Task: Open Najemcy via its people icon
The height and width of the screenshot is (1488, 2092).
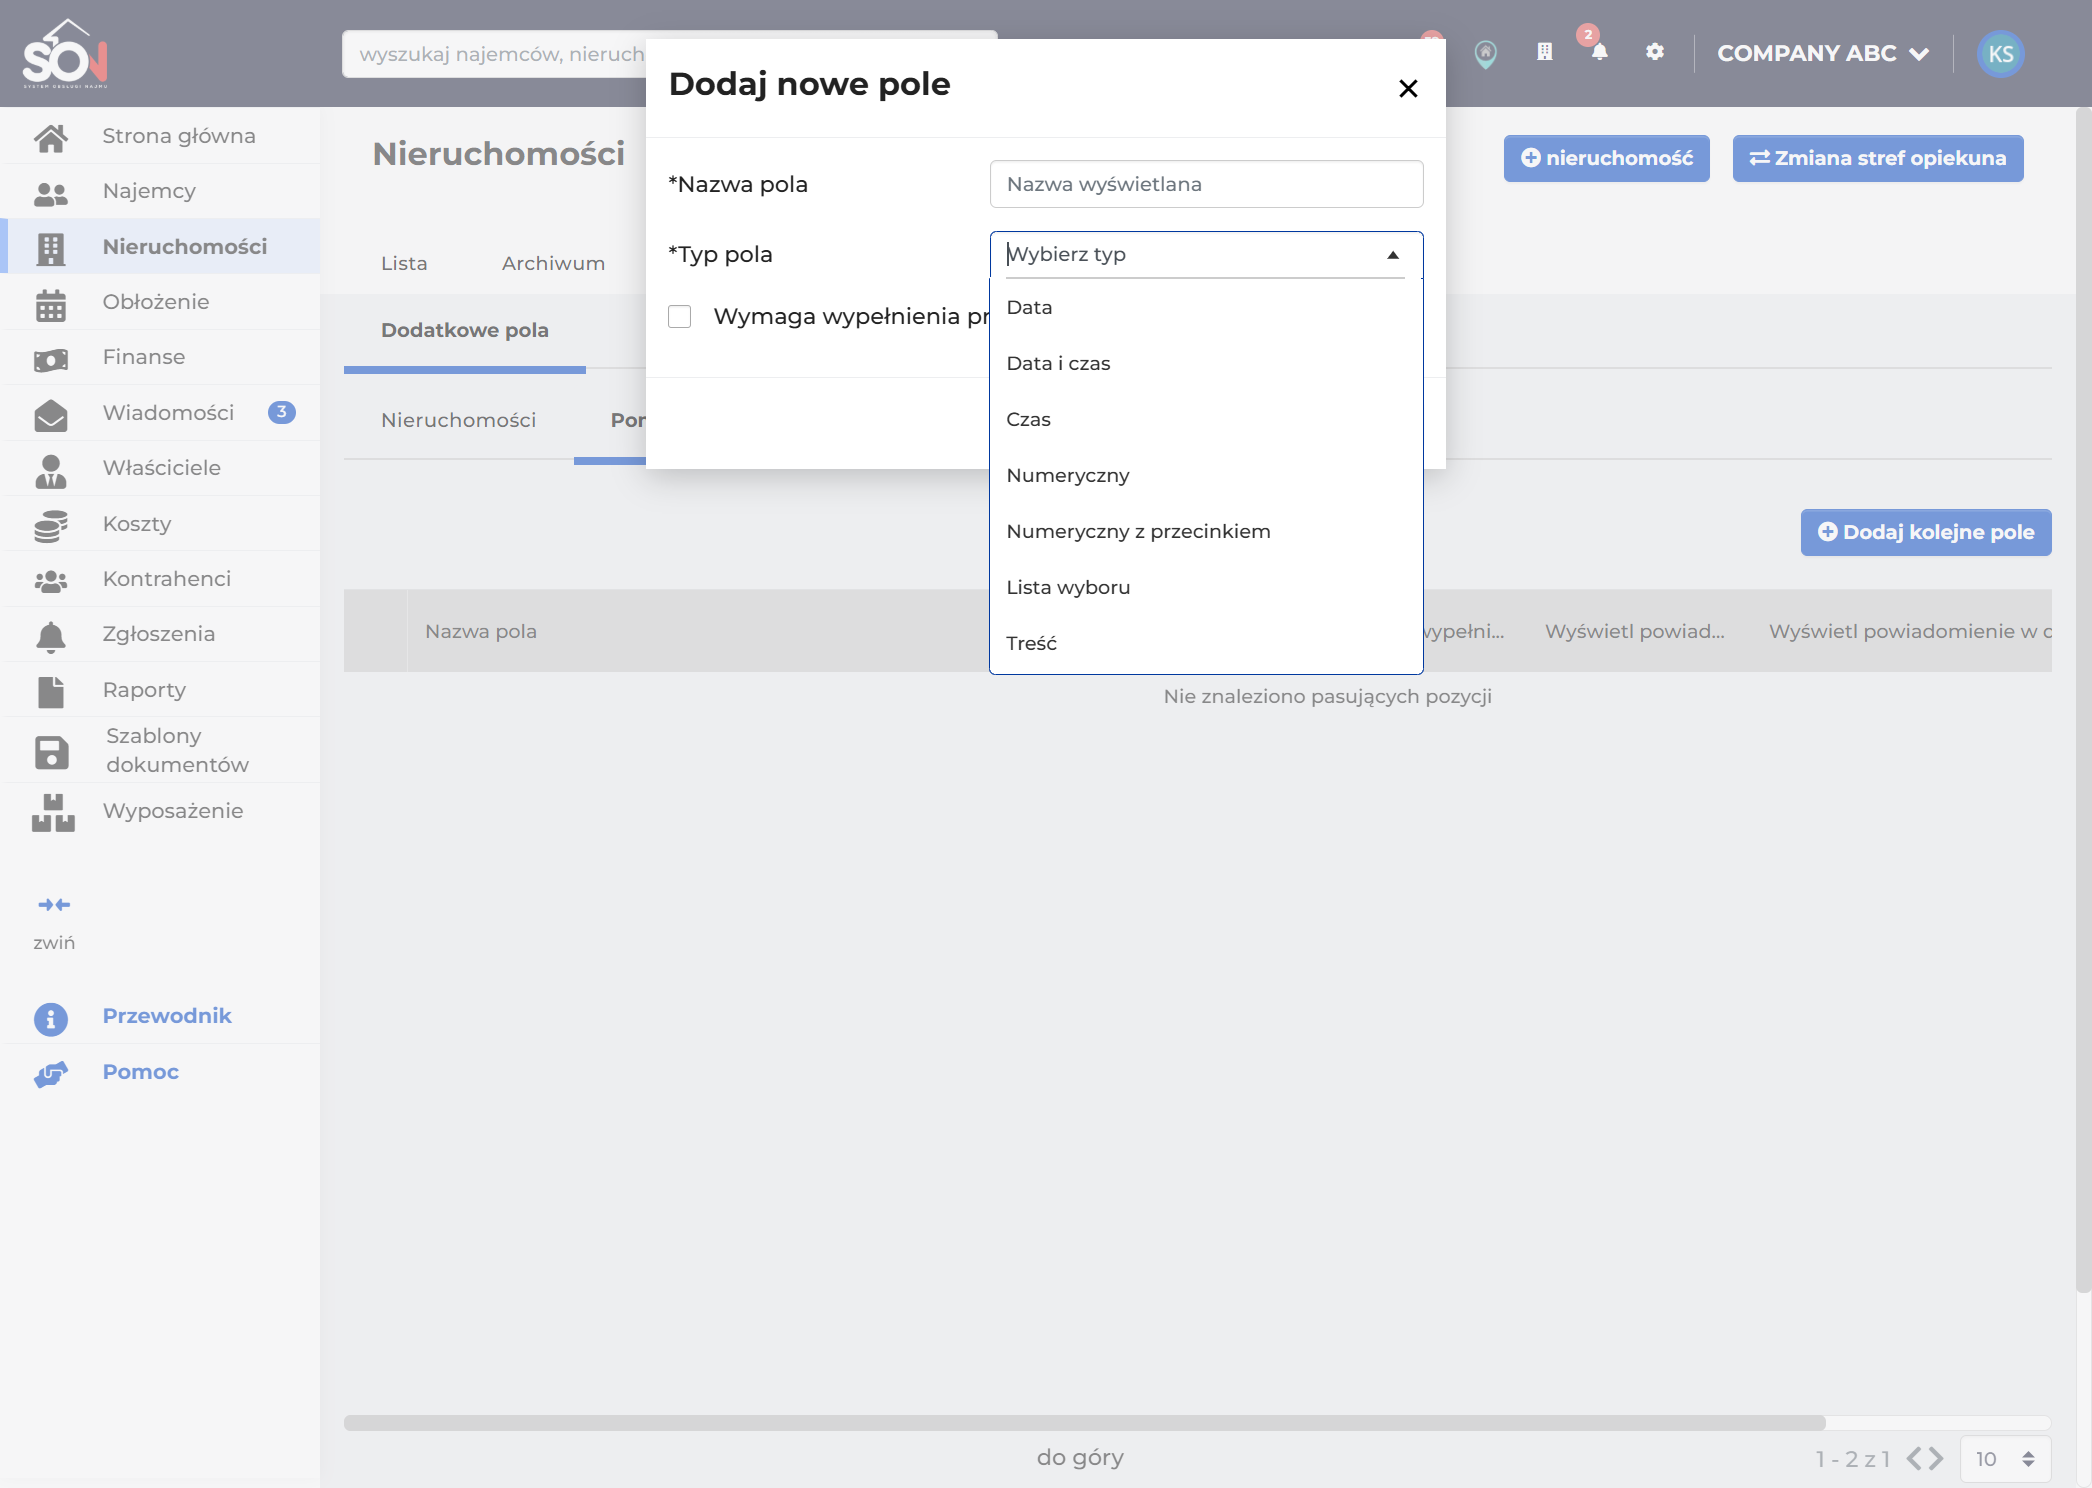Action: [x=51, y=193]
